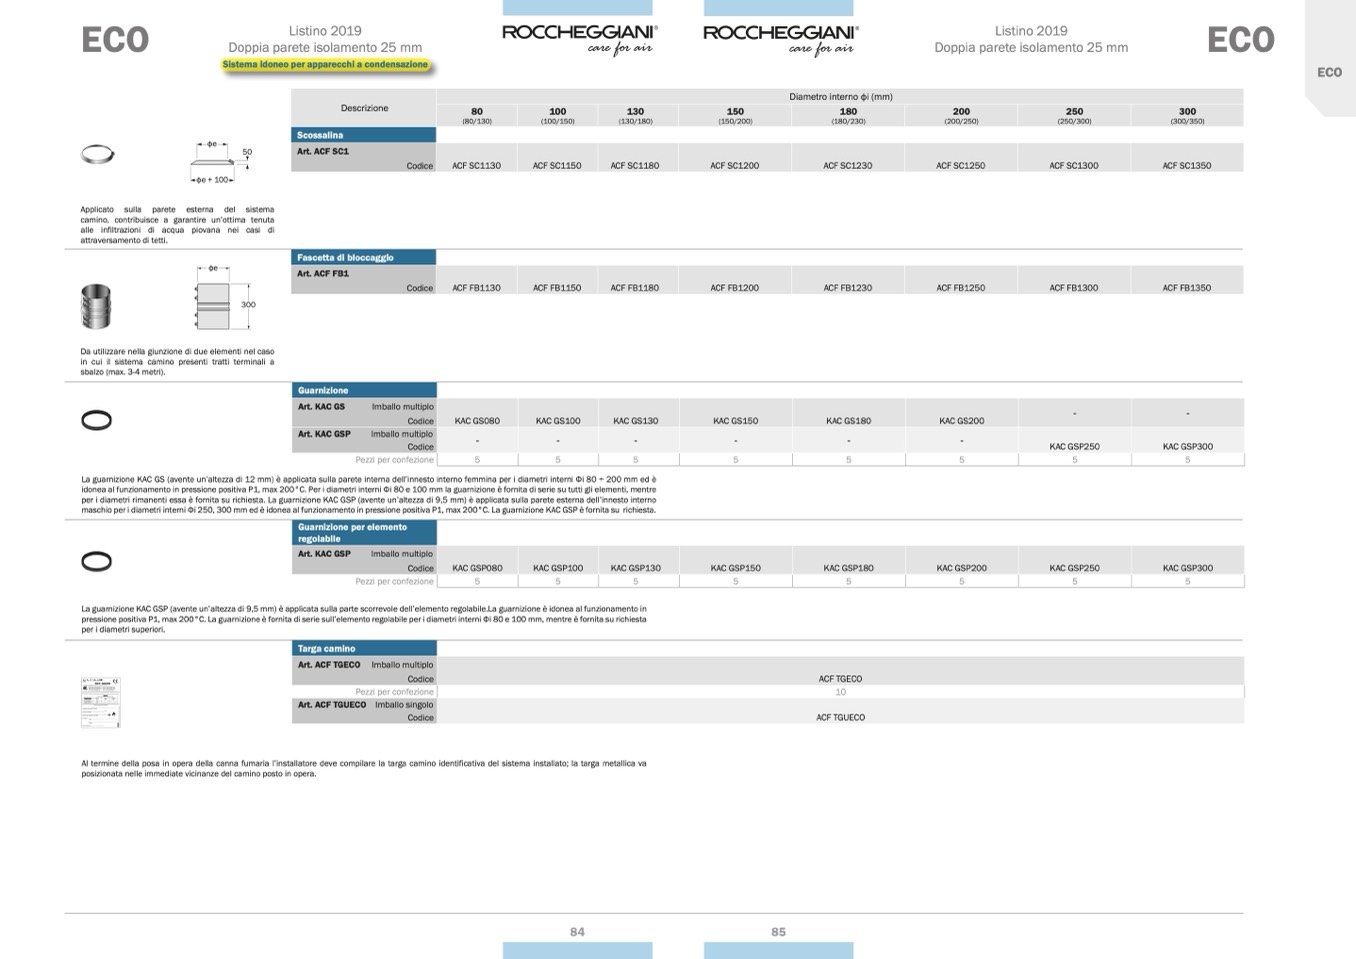Select the KAC GSP250 code in Guarnizione table
Image resolution: width=1356 pixels, height=959 pixels.
[1074, 447]
